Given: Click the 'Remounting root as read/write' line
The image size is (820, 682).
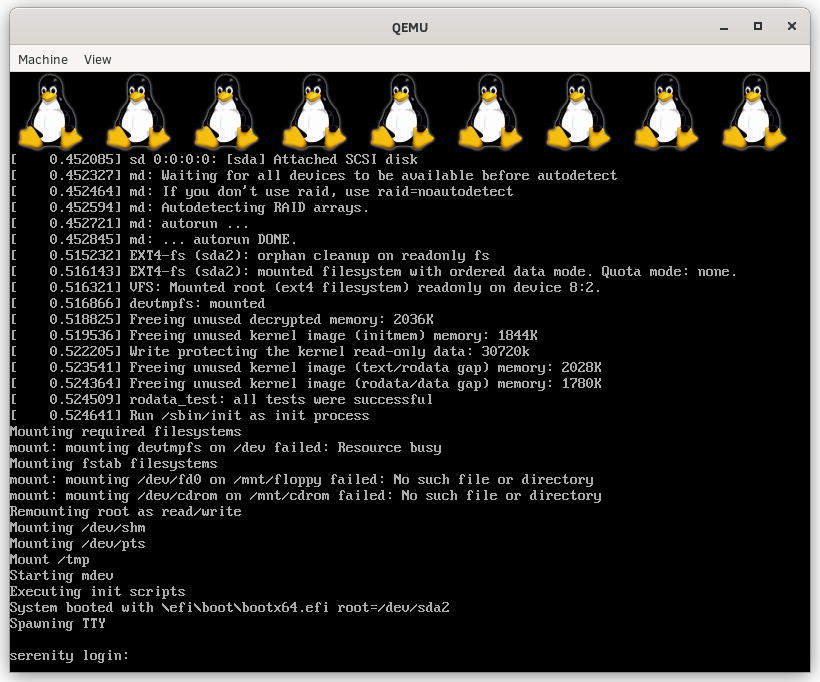Looking at the screenshot, I should [x=126, y=512].
